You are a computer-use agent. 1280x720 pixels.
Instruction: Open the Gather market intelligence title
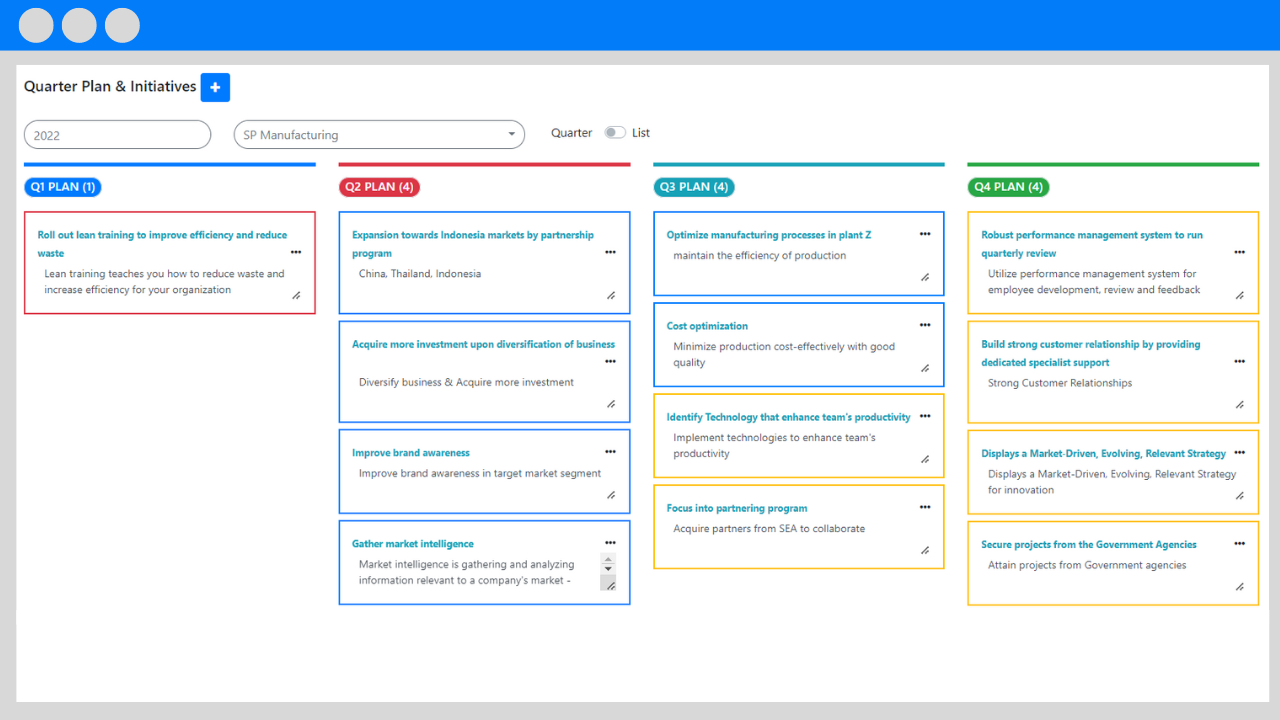tap(413, 544)
